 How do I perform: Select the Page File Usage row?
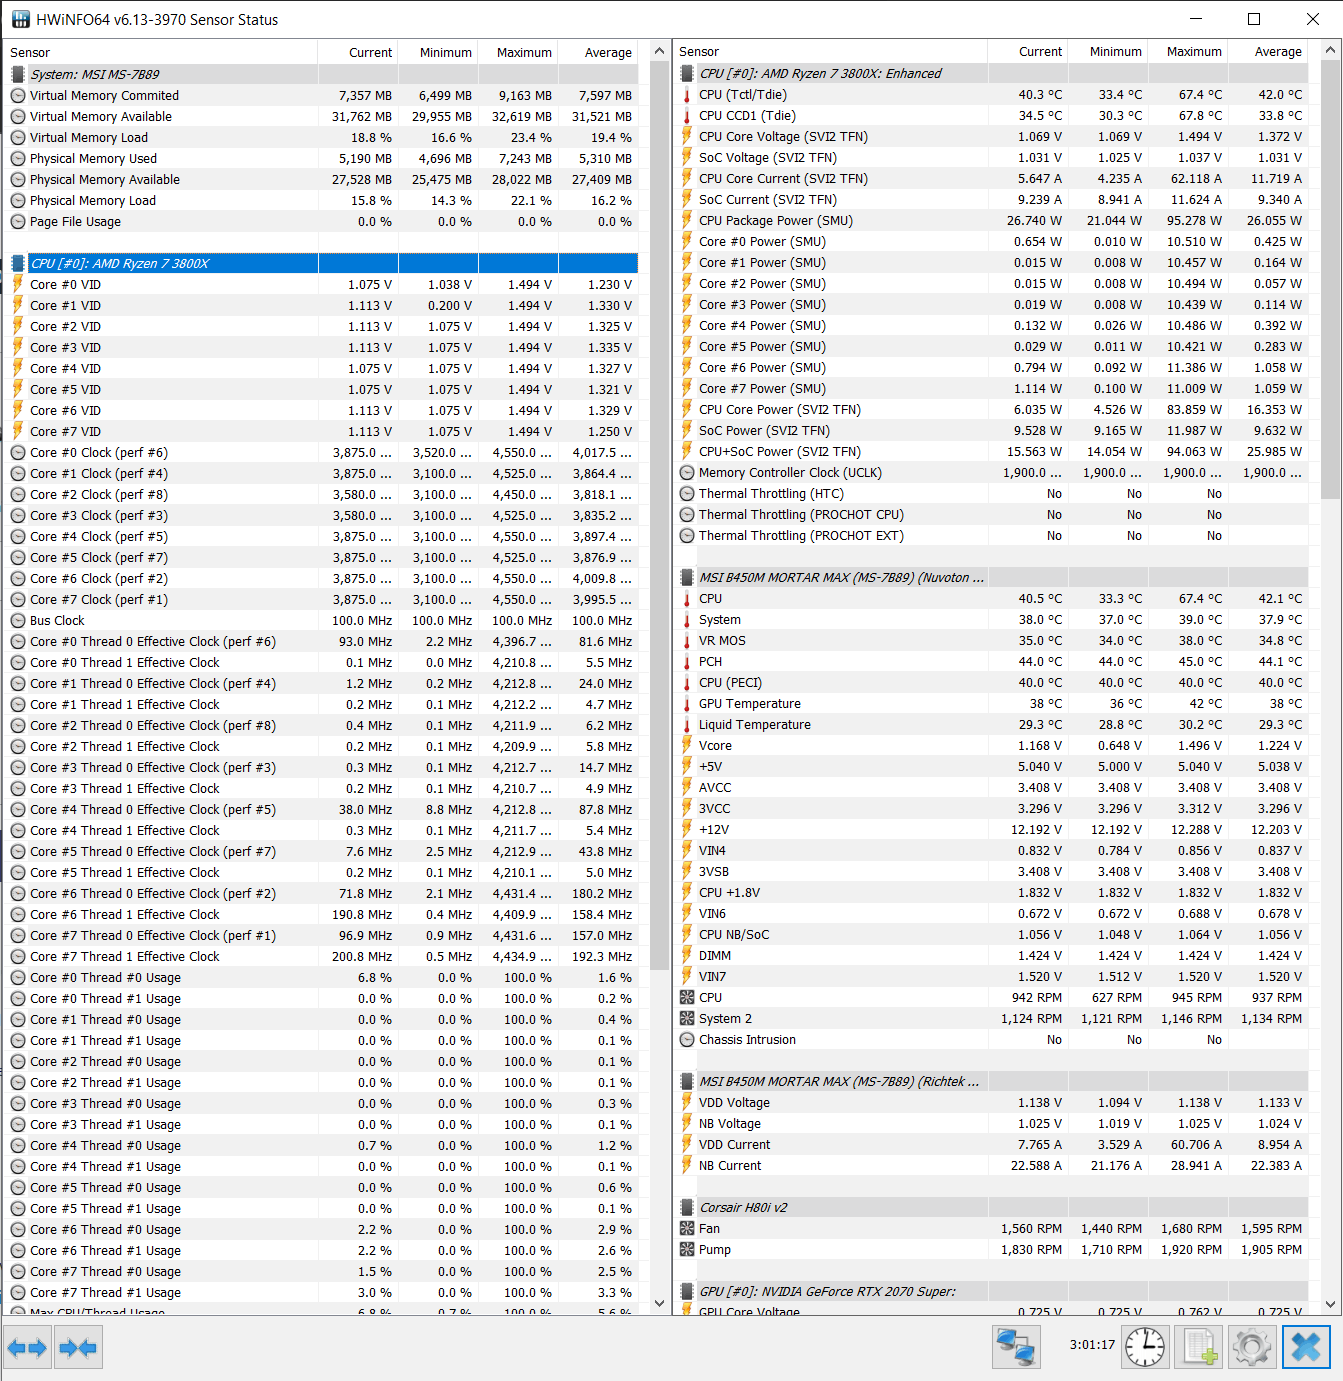[321, 221]
